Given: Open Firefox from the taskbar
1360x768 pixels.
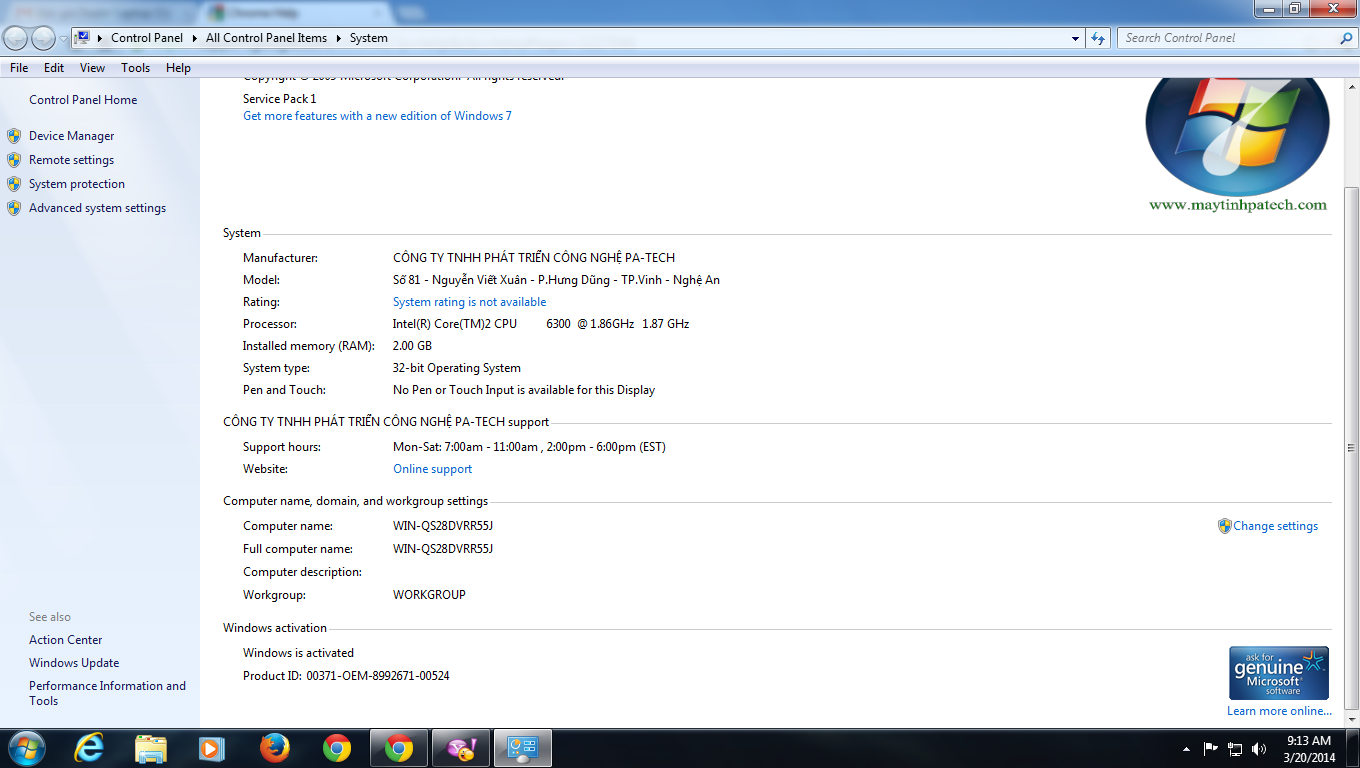Looking at the screenshot, I should pos(274,748).
